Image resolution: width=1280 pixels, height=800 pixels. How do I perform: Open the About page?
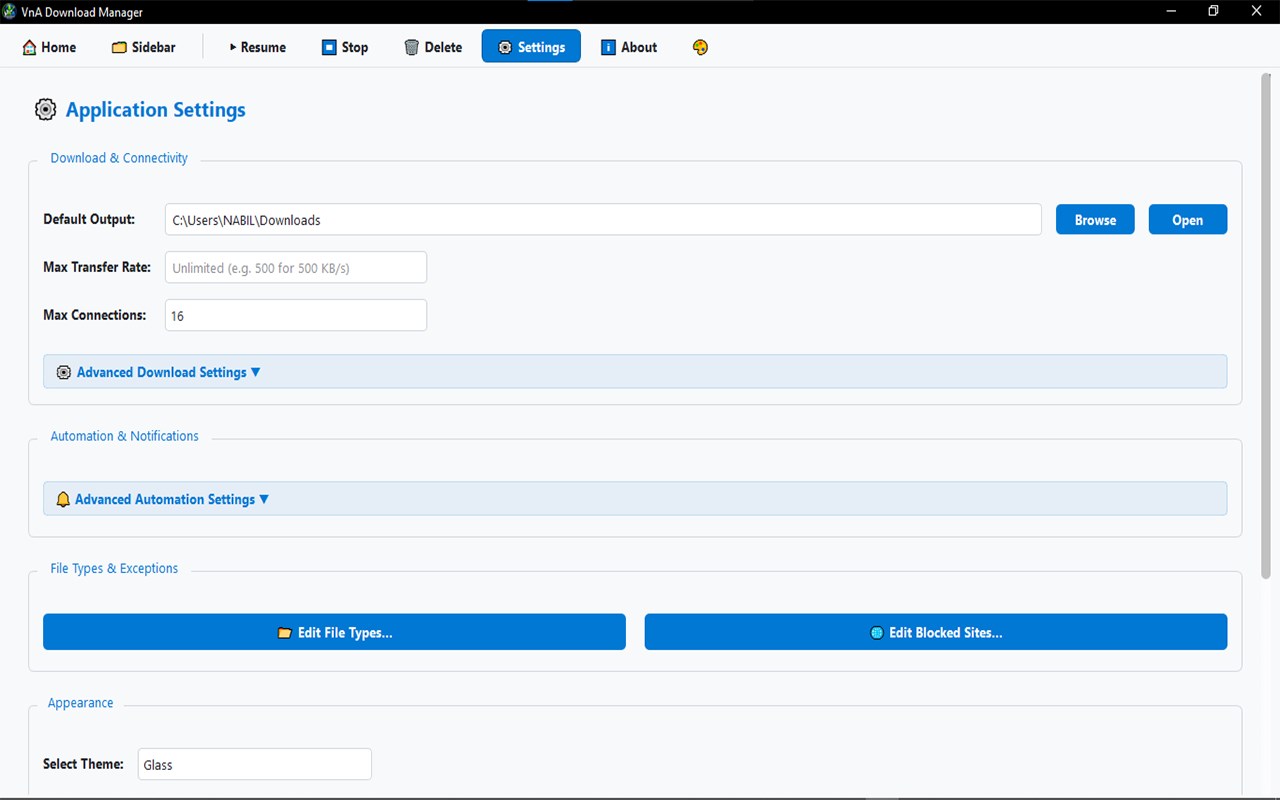point(629,47)
